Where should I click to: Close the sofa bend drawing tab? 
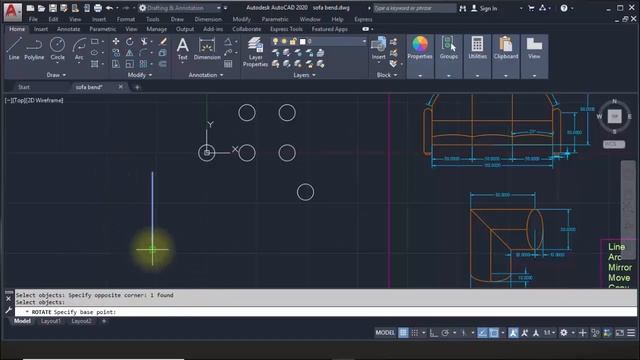click(x=120, y=87)
